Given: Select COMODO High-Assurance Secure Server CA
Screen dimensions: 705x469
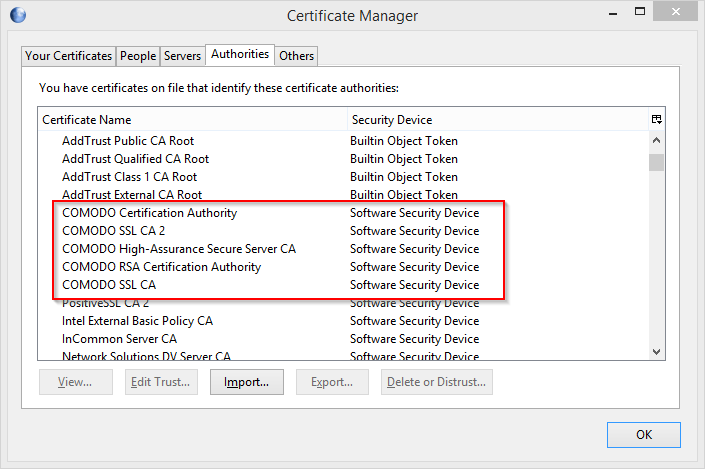Looking at the screenshot, I should pyautogui.click(x=344, y=249).
